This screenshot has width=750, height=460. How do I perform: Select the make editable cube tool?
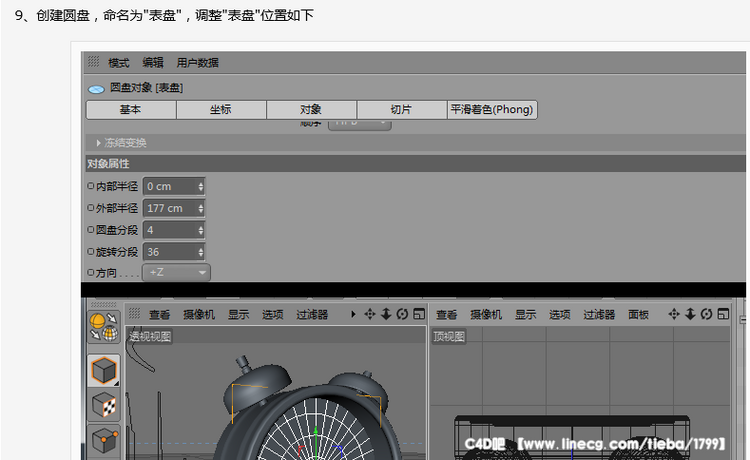coord(104,371)
